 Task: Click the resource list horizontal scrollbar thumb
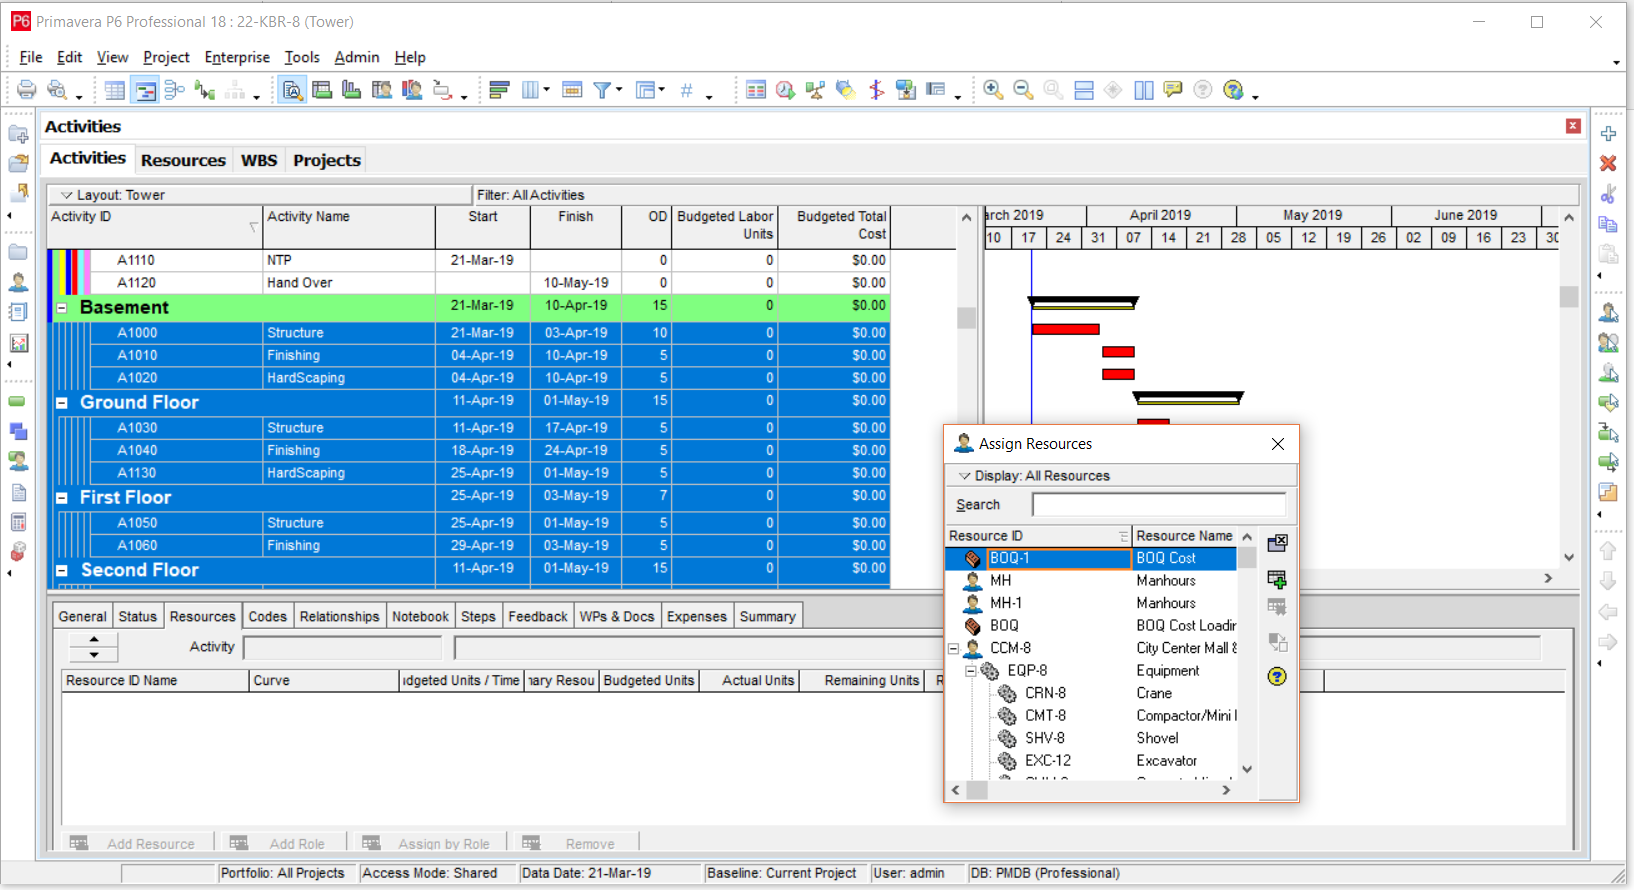976,790
